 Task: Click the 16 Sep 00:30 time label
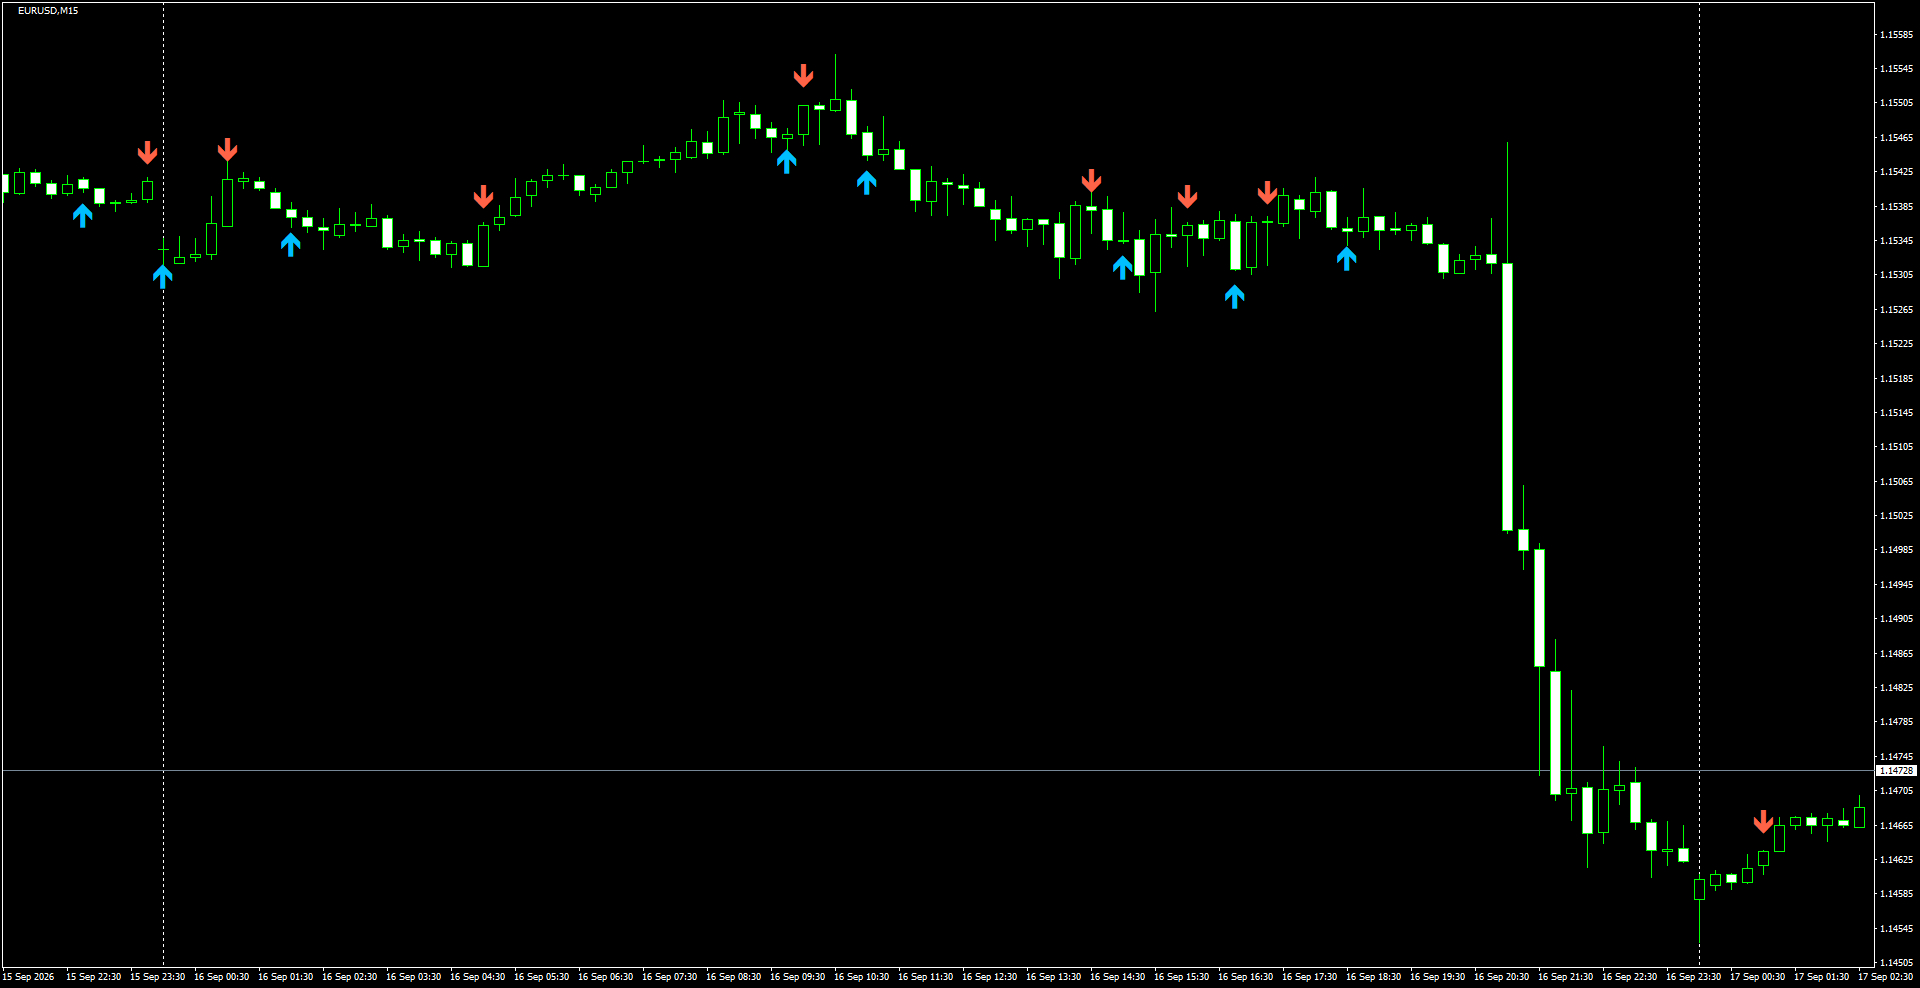[221, 977]
